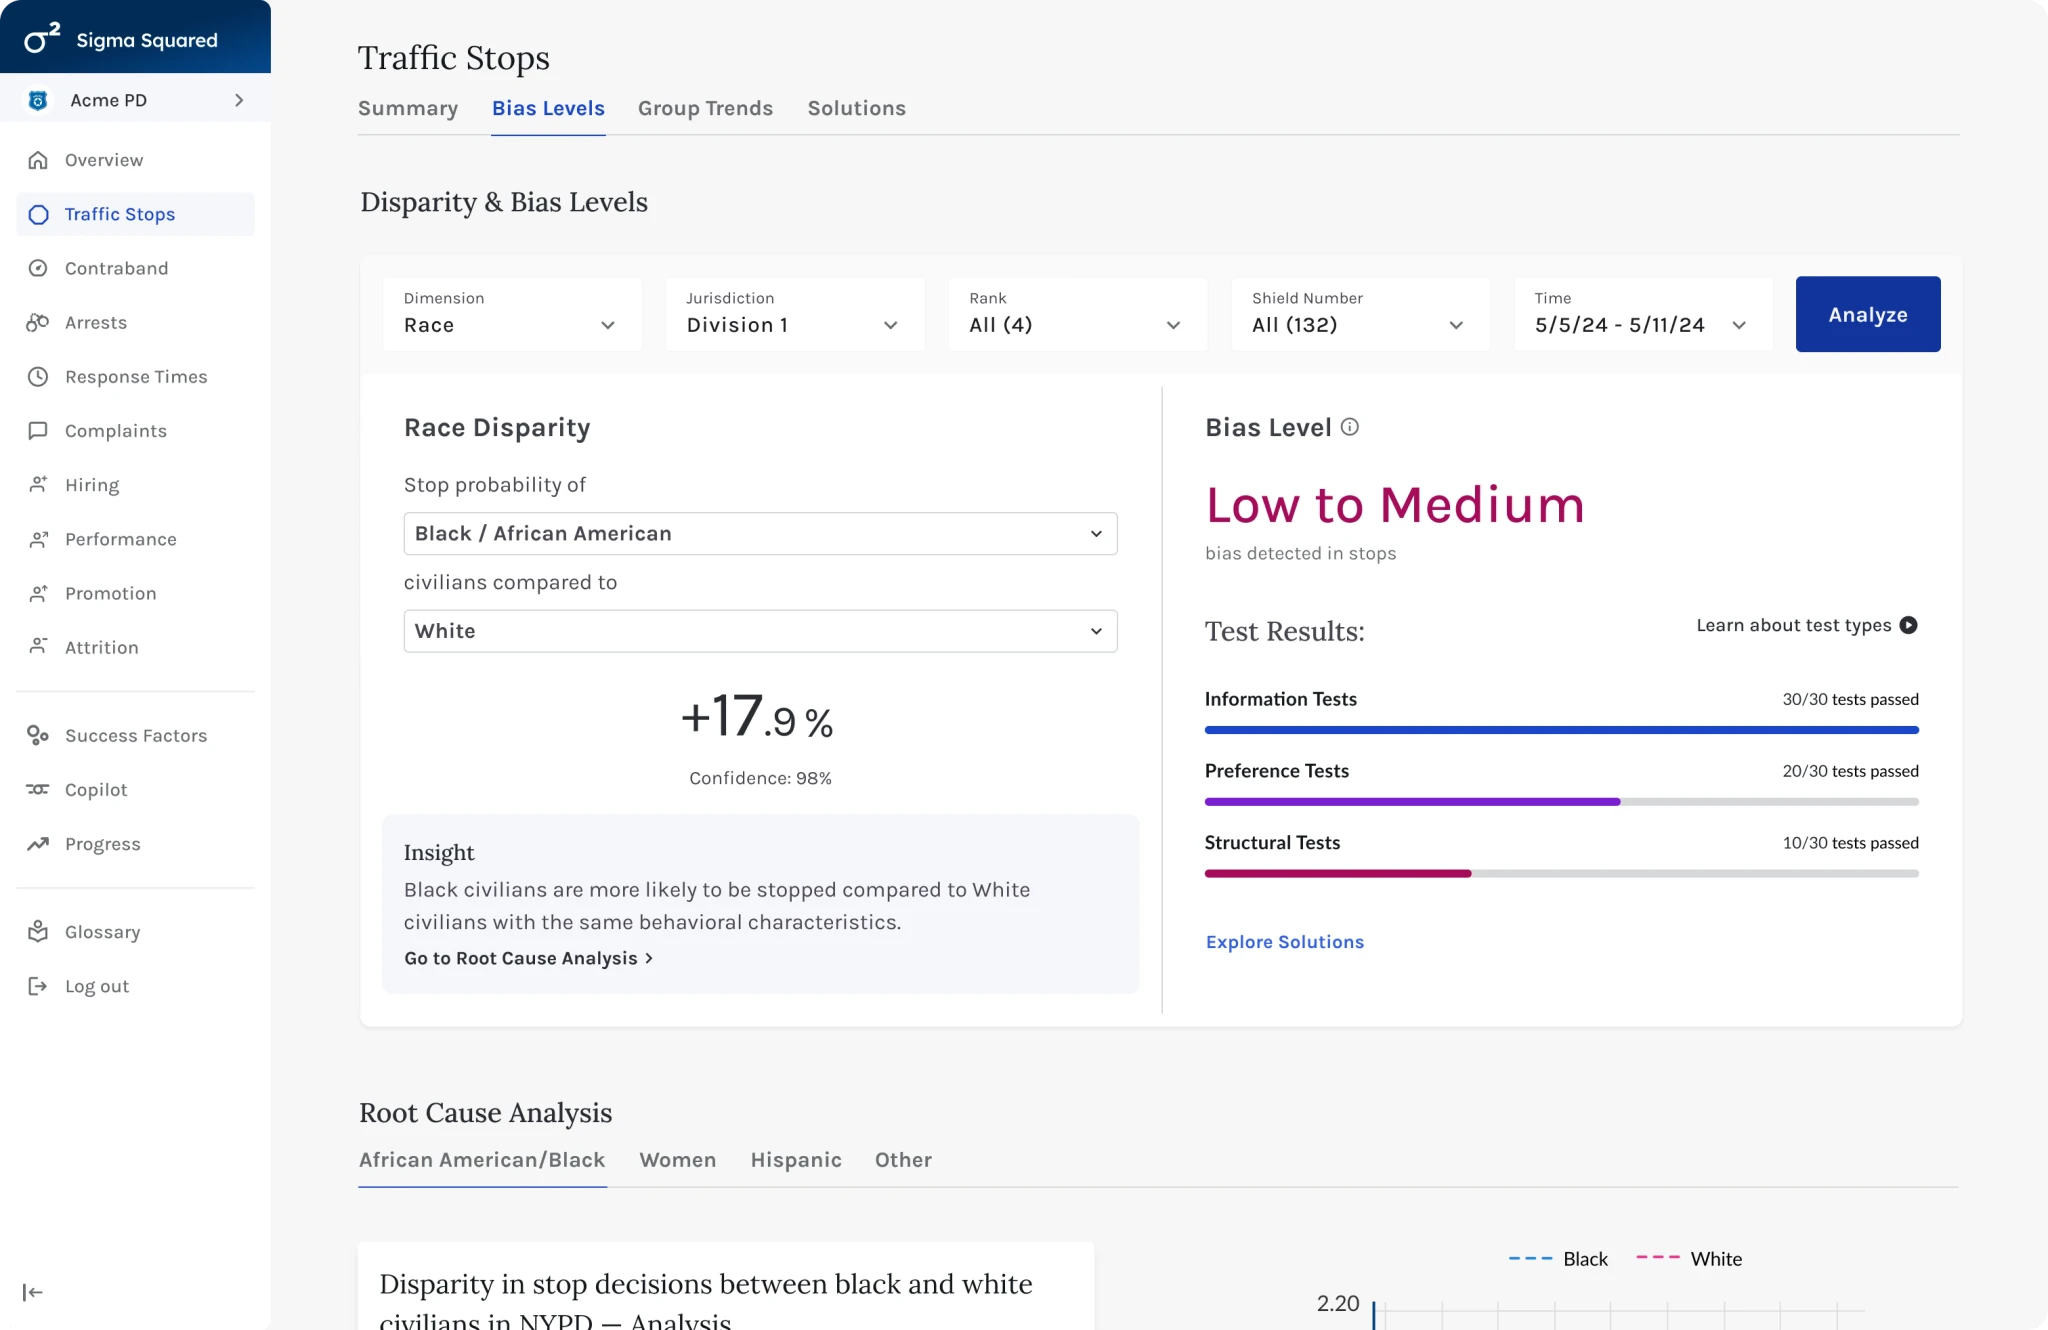Switch to the Group Trends tab

[705, 108]
